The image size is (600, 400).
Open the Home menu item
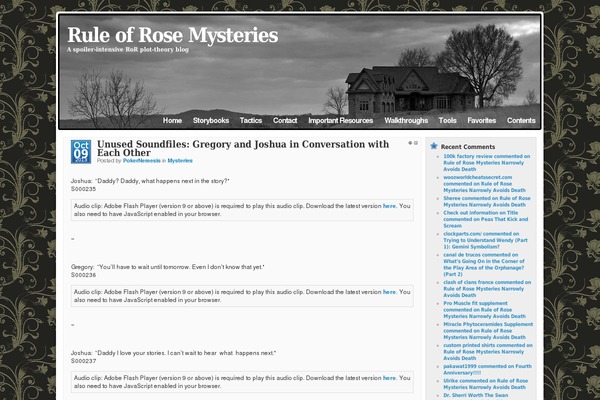pos(172,120)
